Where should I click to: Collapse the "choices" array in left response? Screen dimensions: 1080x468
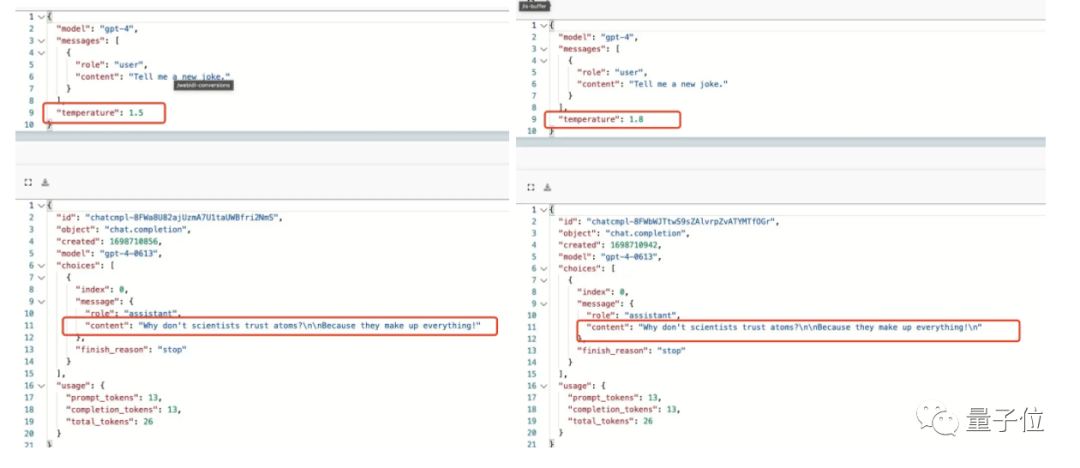[x=40, y=265]
